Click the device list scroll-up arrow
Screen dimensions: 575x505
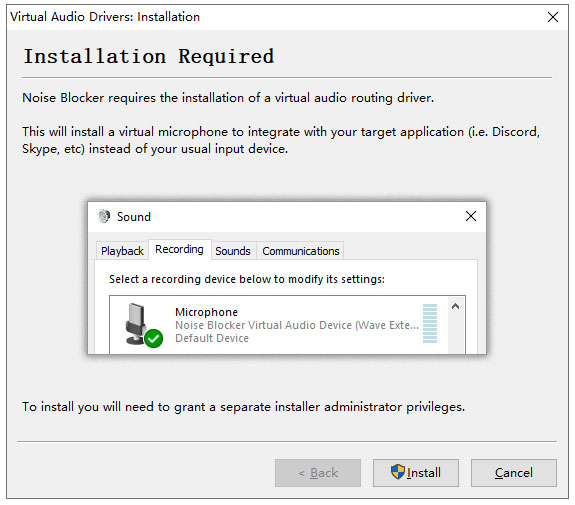click(x=455, y=306)
